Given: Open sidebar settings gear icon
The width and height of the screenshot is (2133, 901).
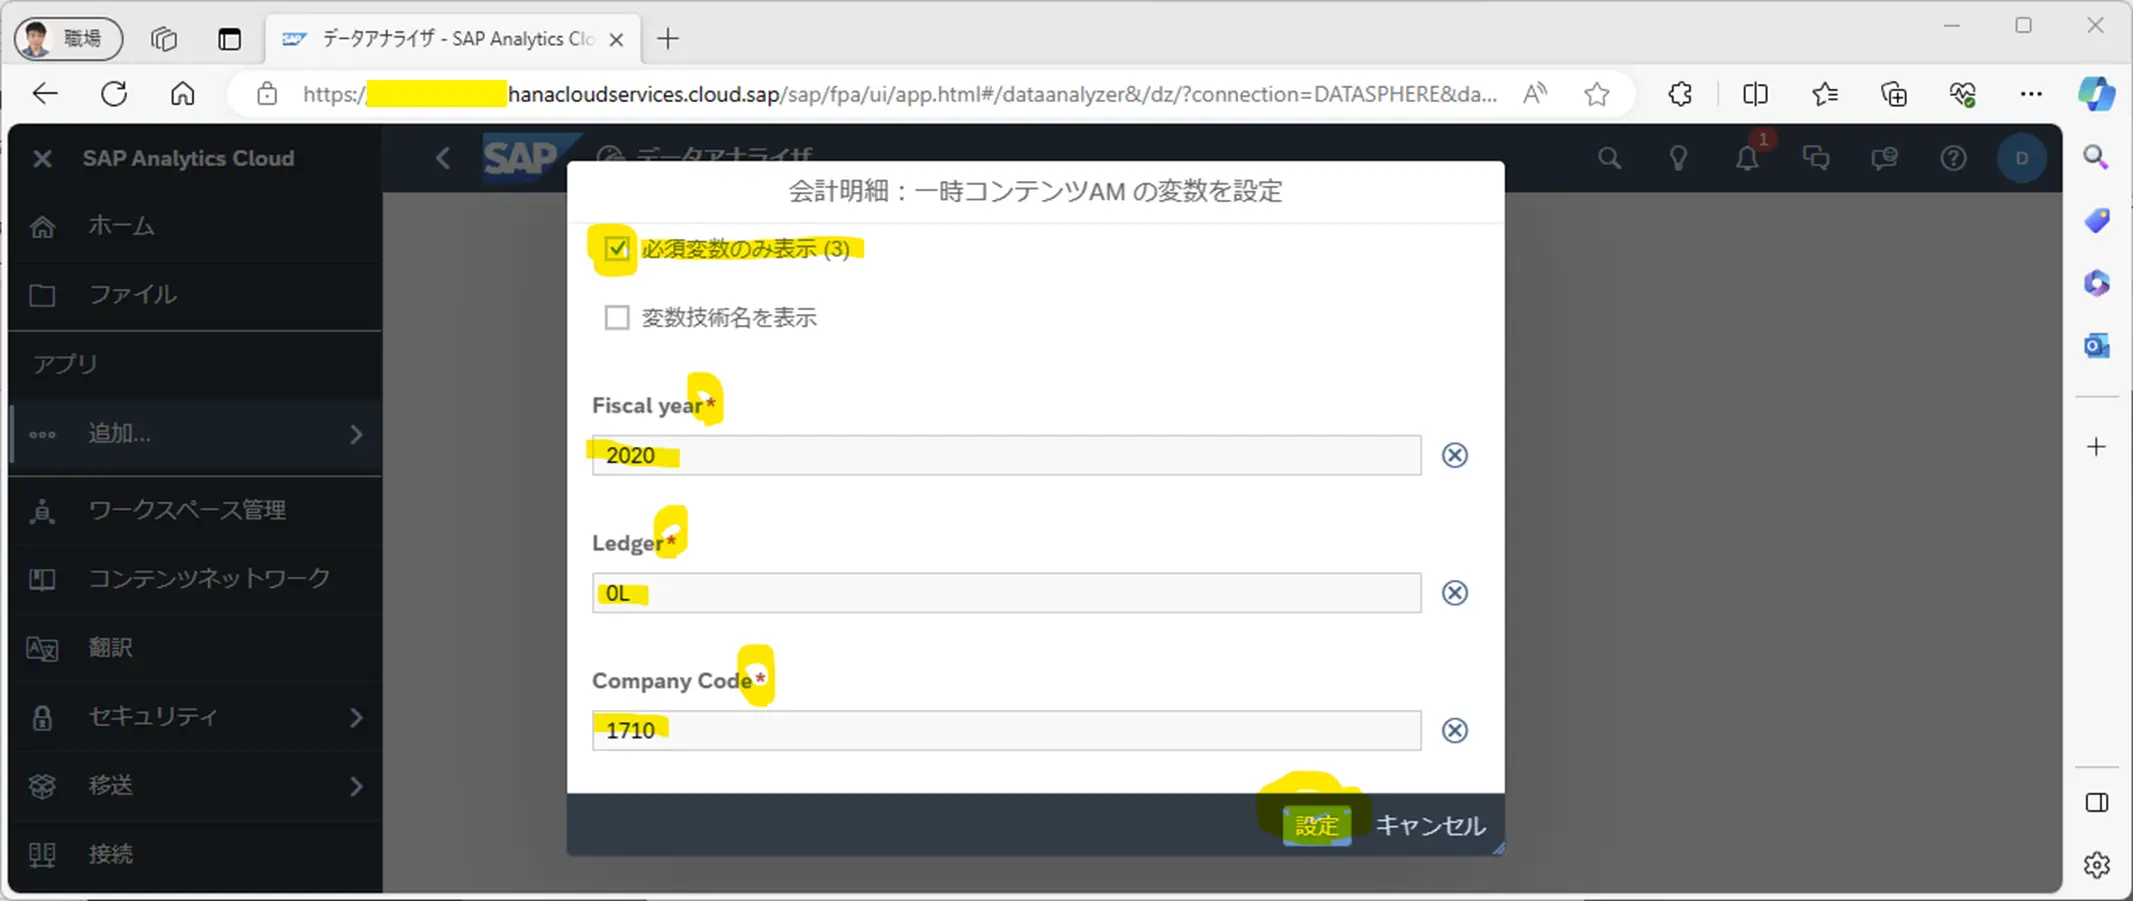Looking at the screenshot, I should pos(2096,865).
